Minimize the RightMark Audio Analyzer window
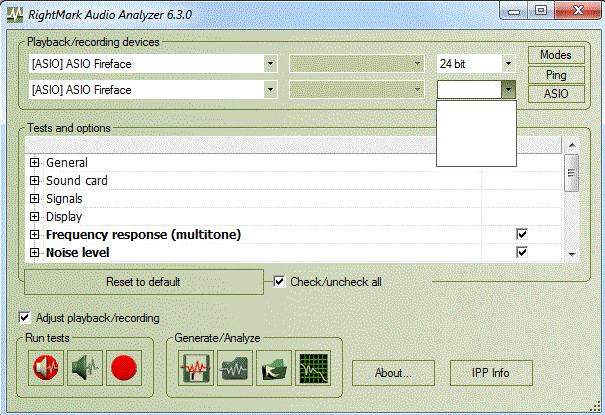The height and width of the screenshot is (415, 605). (514, 11)
